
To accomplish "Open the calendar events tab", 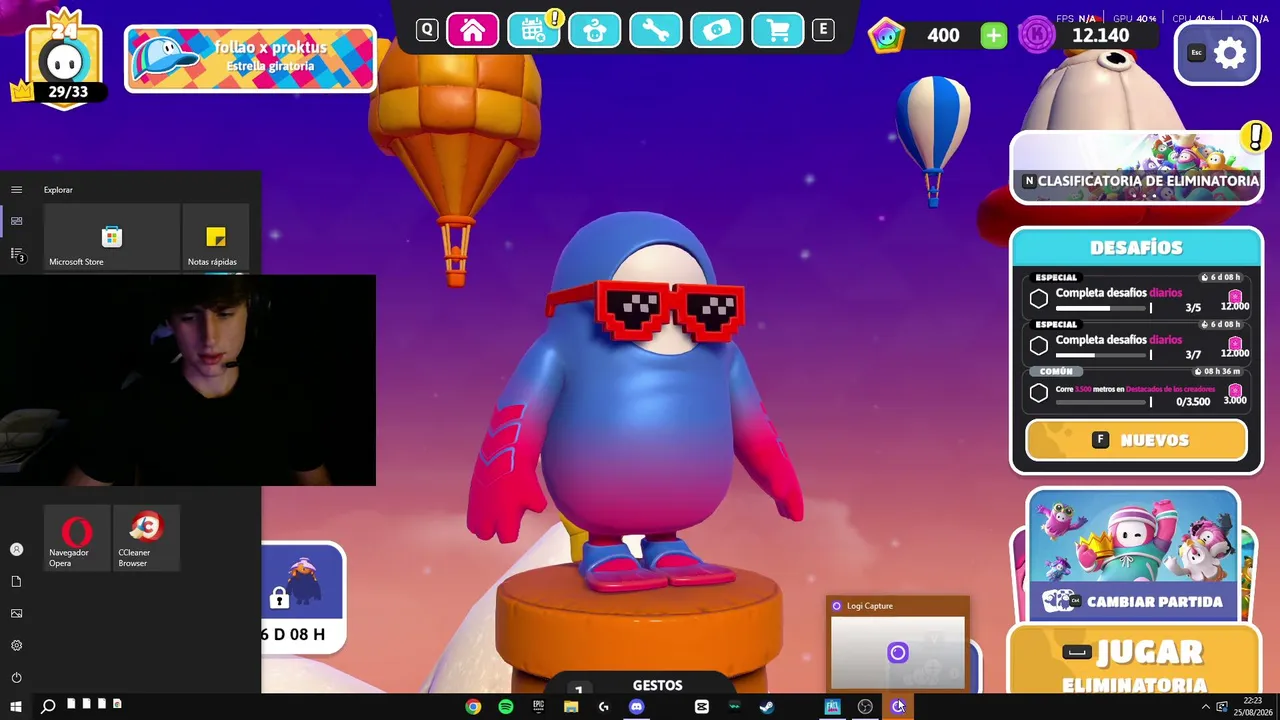I will pyautogui.click(x=534, y=30).
